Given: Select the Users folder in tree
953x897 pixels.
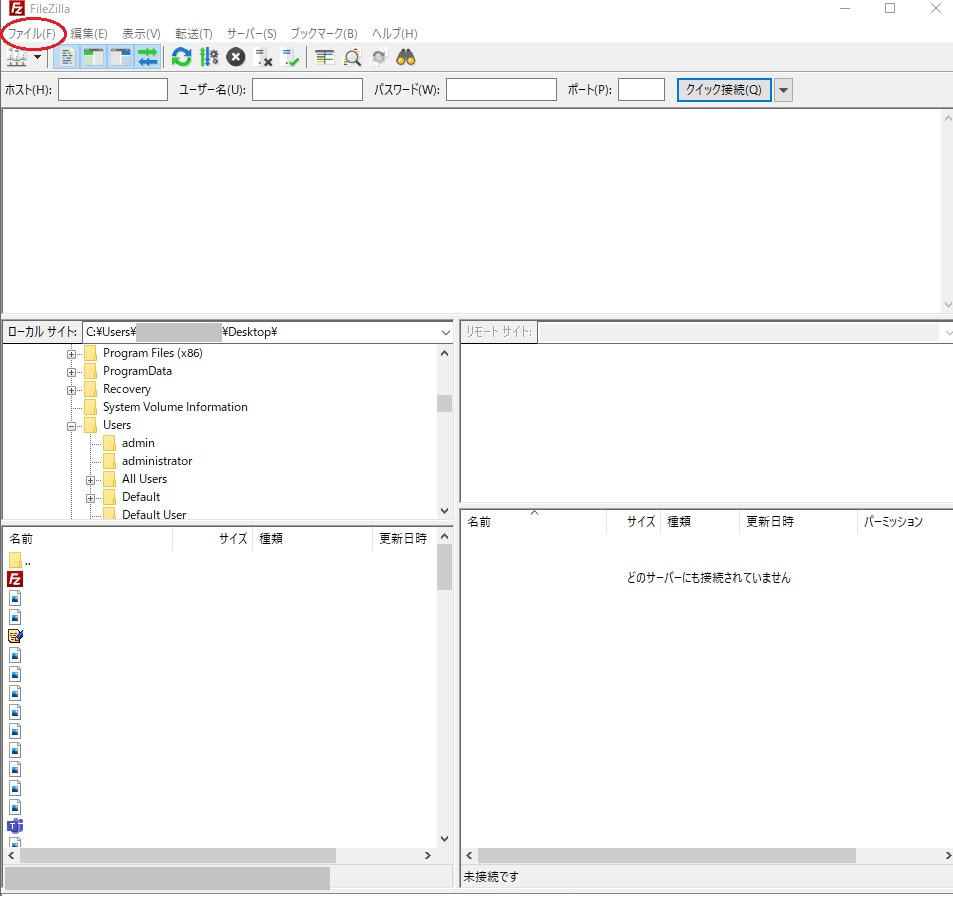Looking at the screenshot, I should (x=117, y=425).
